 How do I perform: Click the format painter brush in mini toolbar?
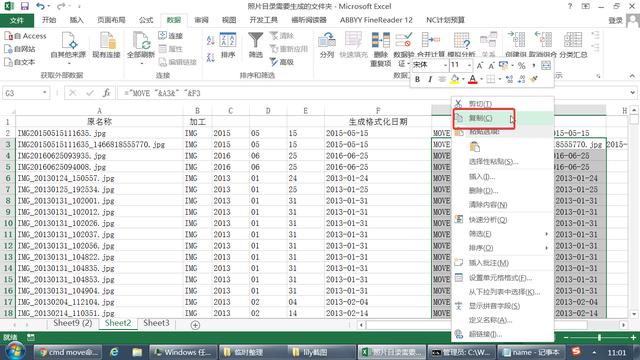click(x=534, y=79)
